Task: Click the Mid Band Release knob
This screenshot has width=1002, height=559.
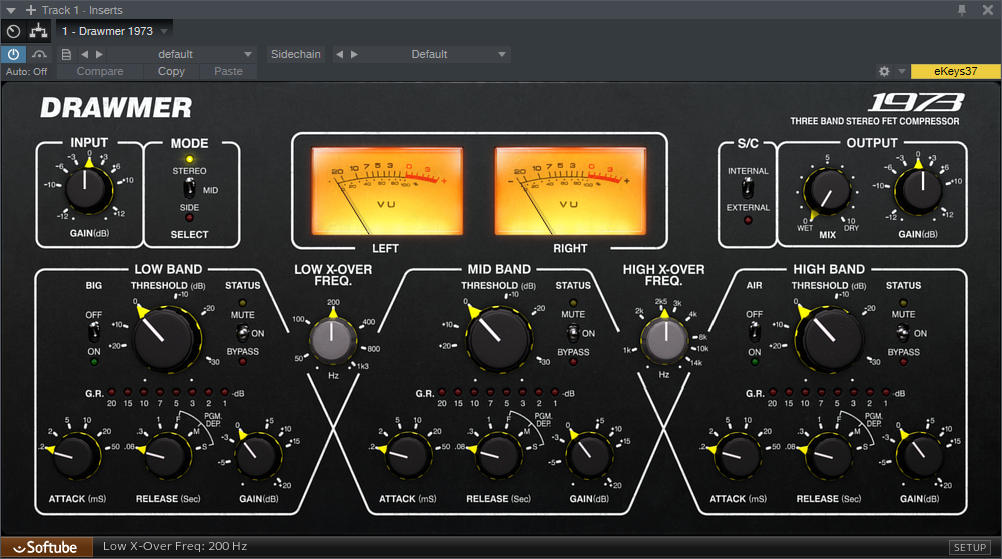Action: pyautogui.click(x=498, y=456)
